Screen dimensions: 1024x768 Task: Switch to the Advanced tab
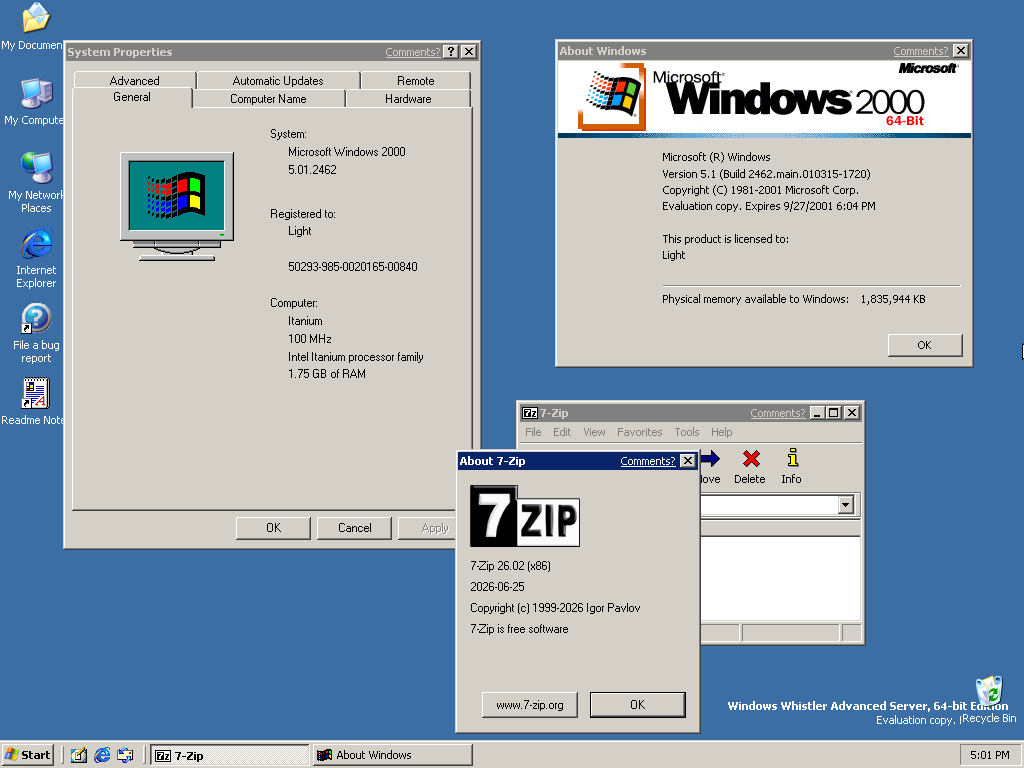[135, 80]
